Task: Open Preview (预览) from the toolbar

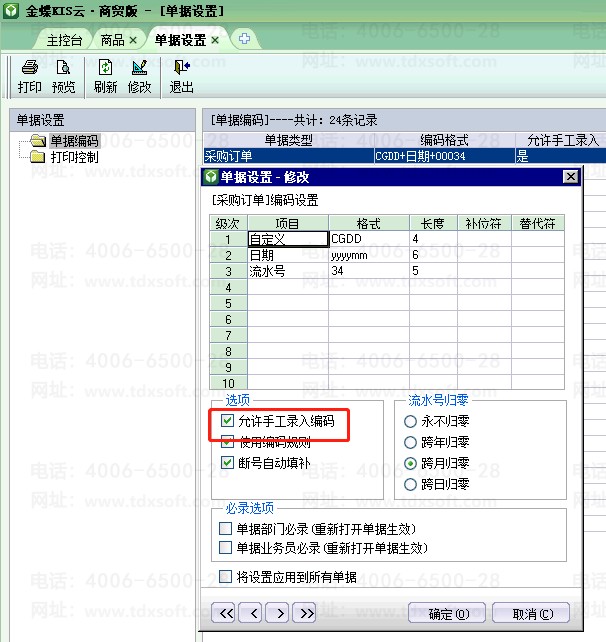Action: (x=64, y=76)
